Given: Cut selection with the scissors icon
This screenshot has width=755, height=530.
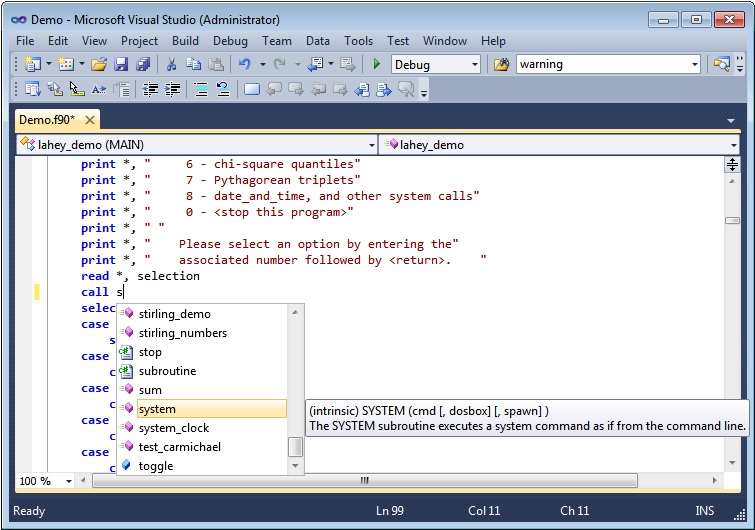Looking at the screenshot, I should [171, 64].
